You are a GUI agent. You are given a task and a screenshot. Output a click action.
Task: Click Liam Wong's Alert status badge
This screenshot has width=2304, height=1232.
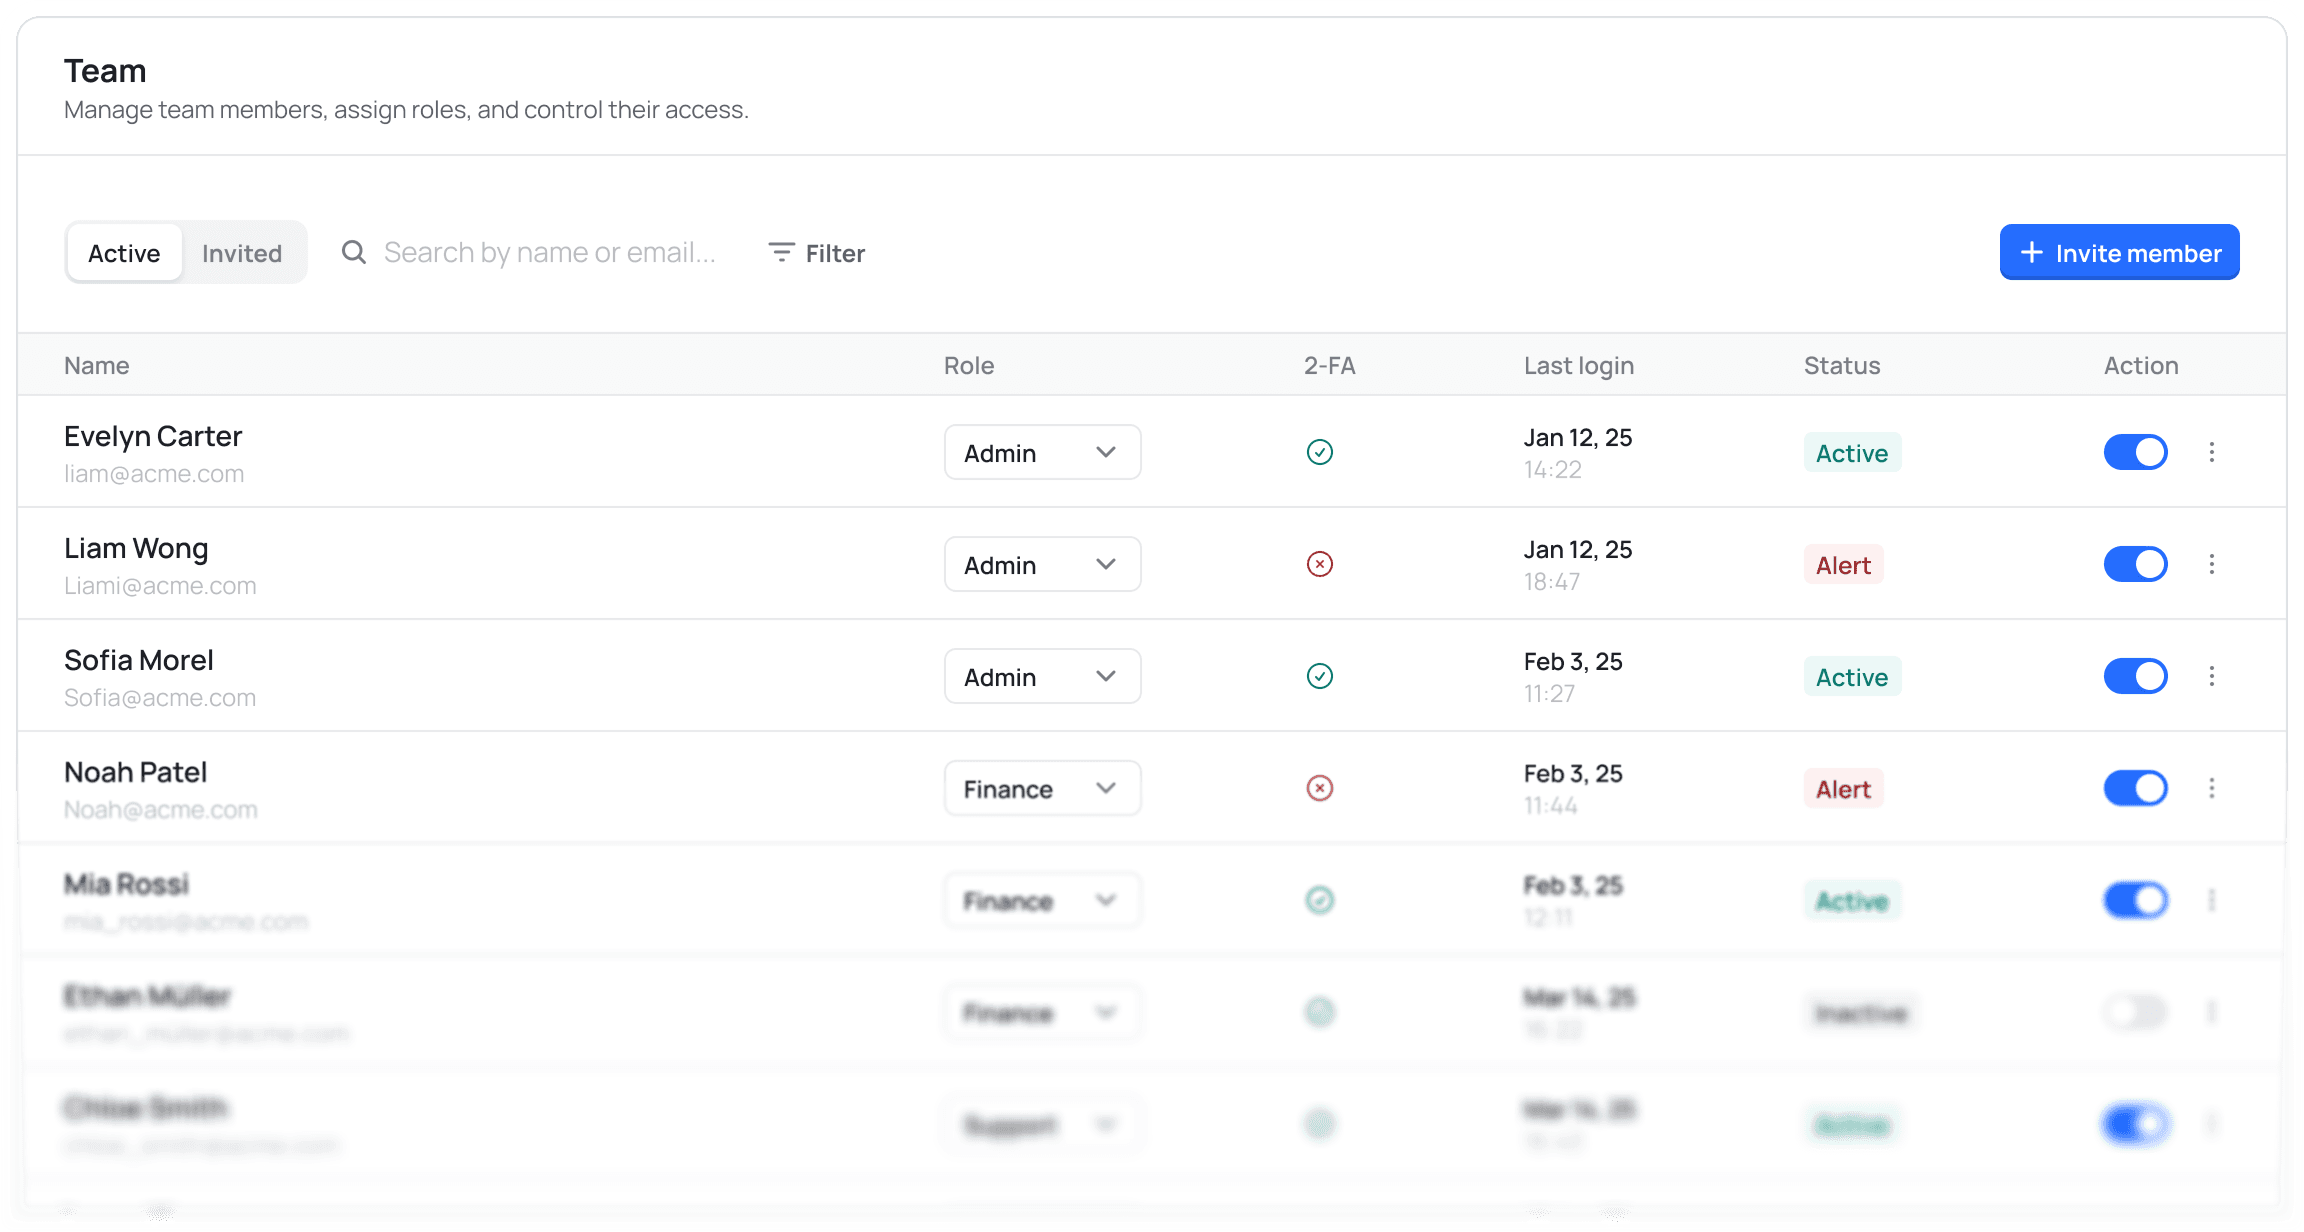pos(1843,564)
